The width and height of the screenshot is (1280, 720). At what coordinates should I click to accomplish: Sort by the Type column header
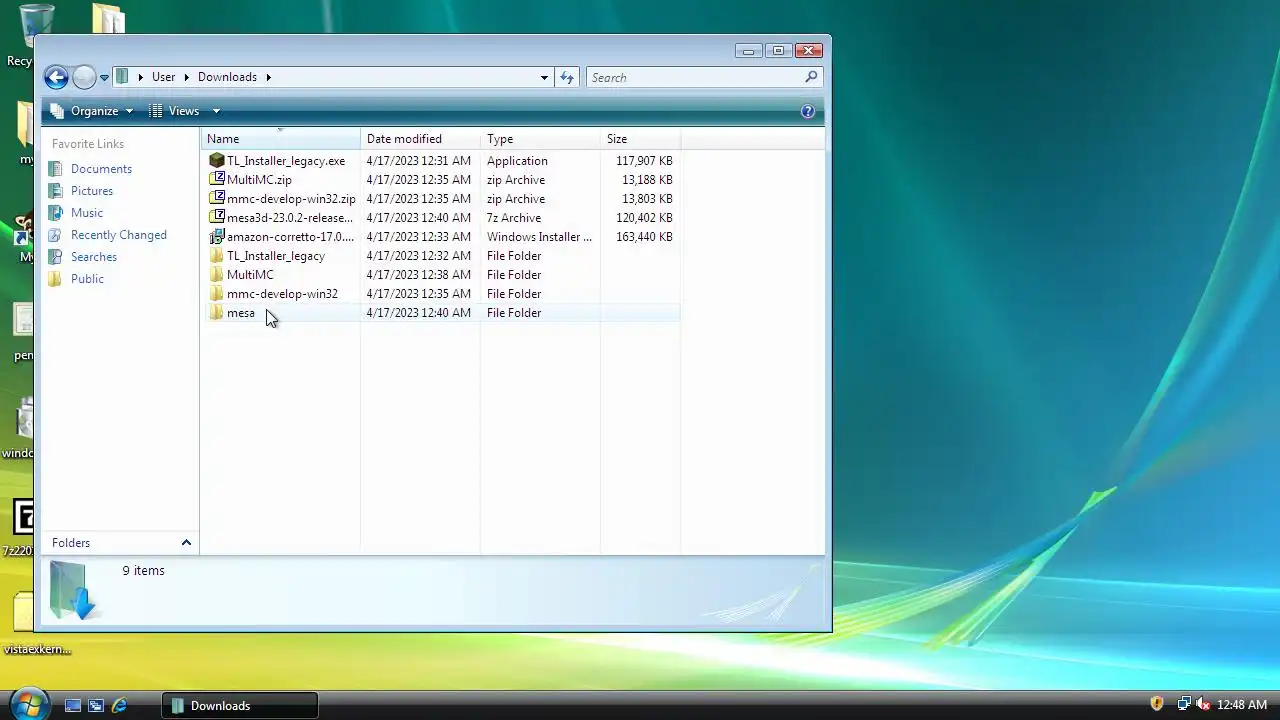click(x=540, y=139)
